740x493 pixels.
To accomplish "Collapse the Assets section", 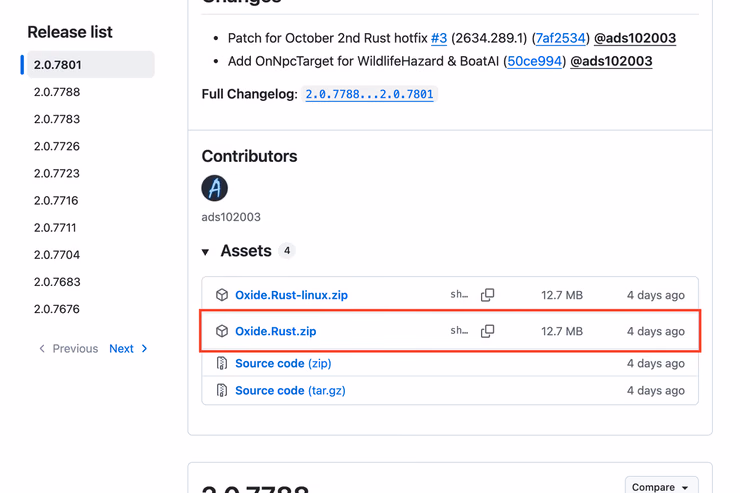I will pyautogui.click(x=205, y=251).
